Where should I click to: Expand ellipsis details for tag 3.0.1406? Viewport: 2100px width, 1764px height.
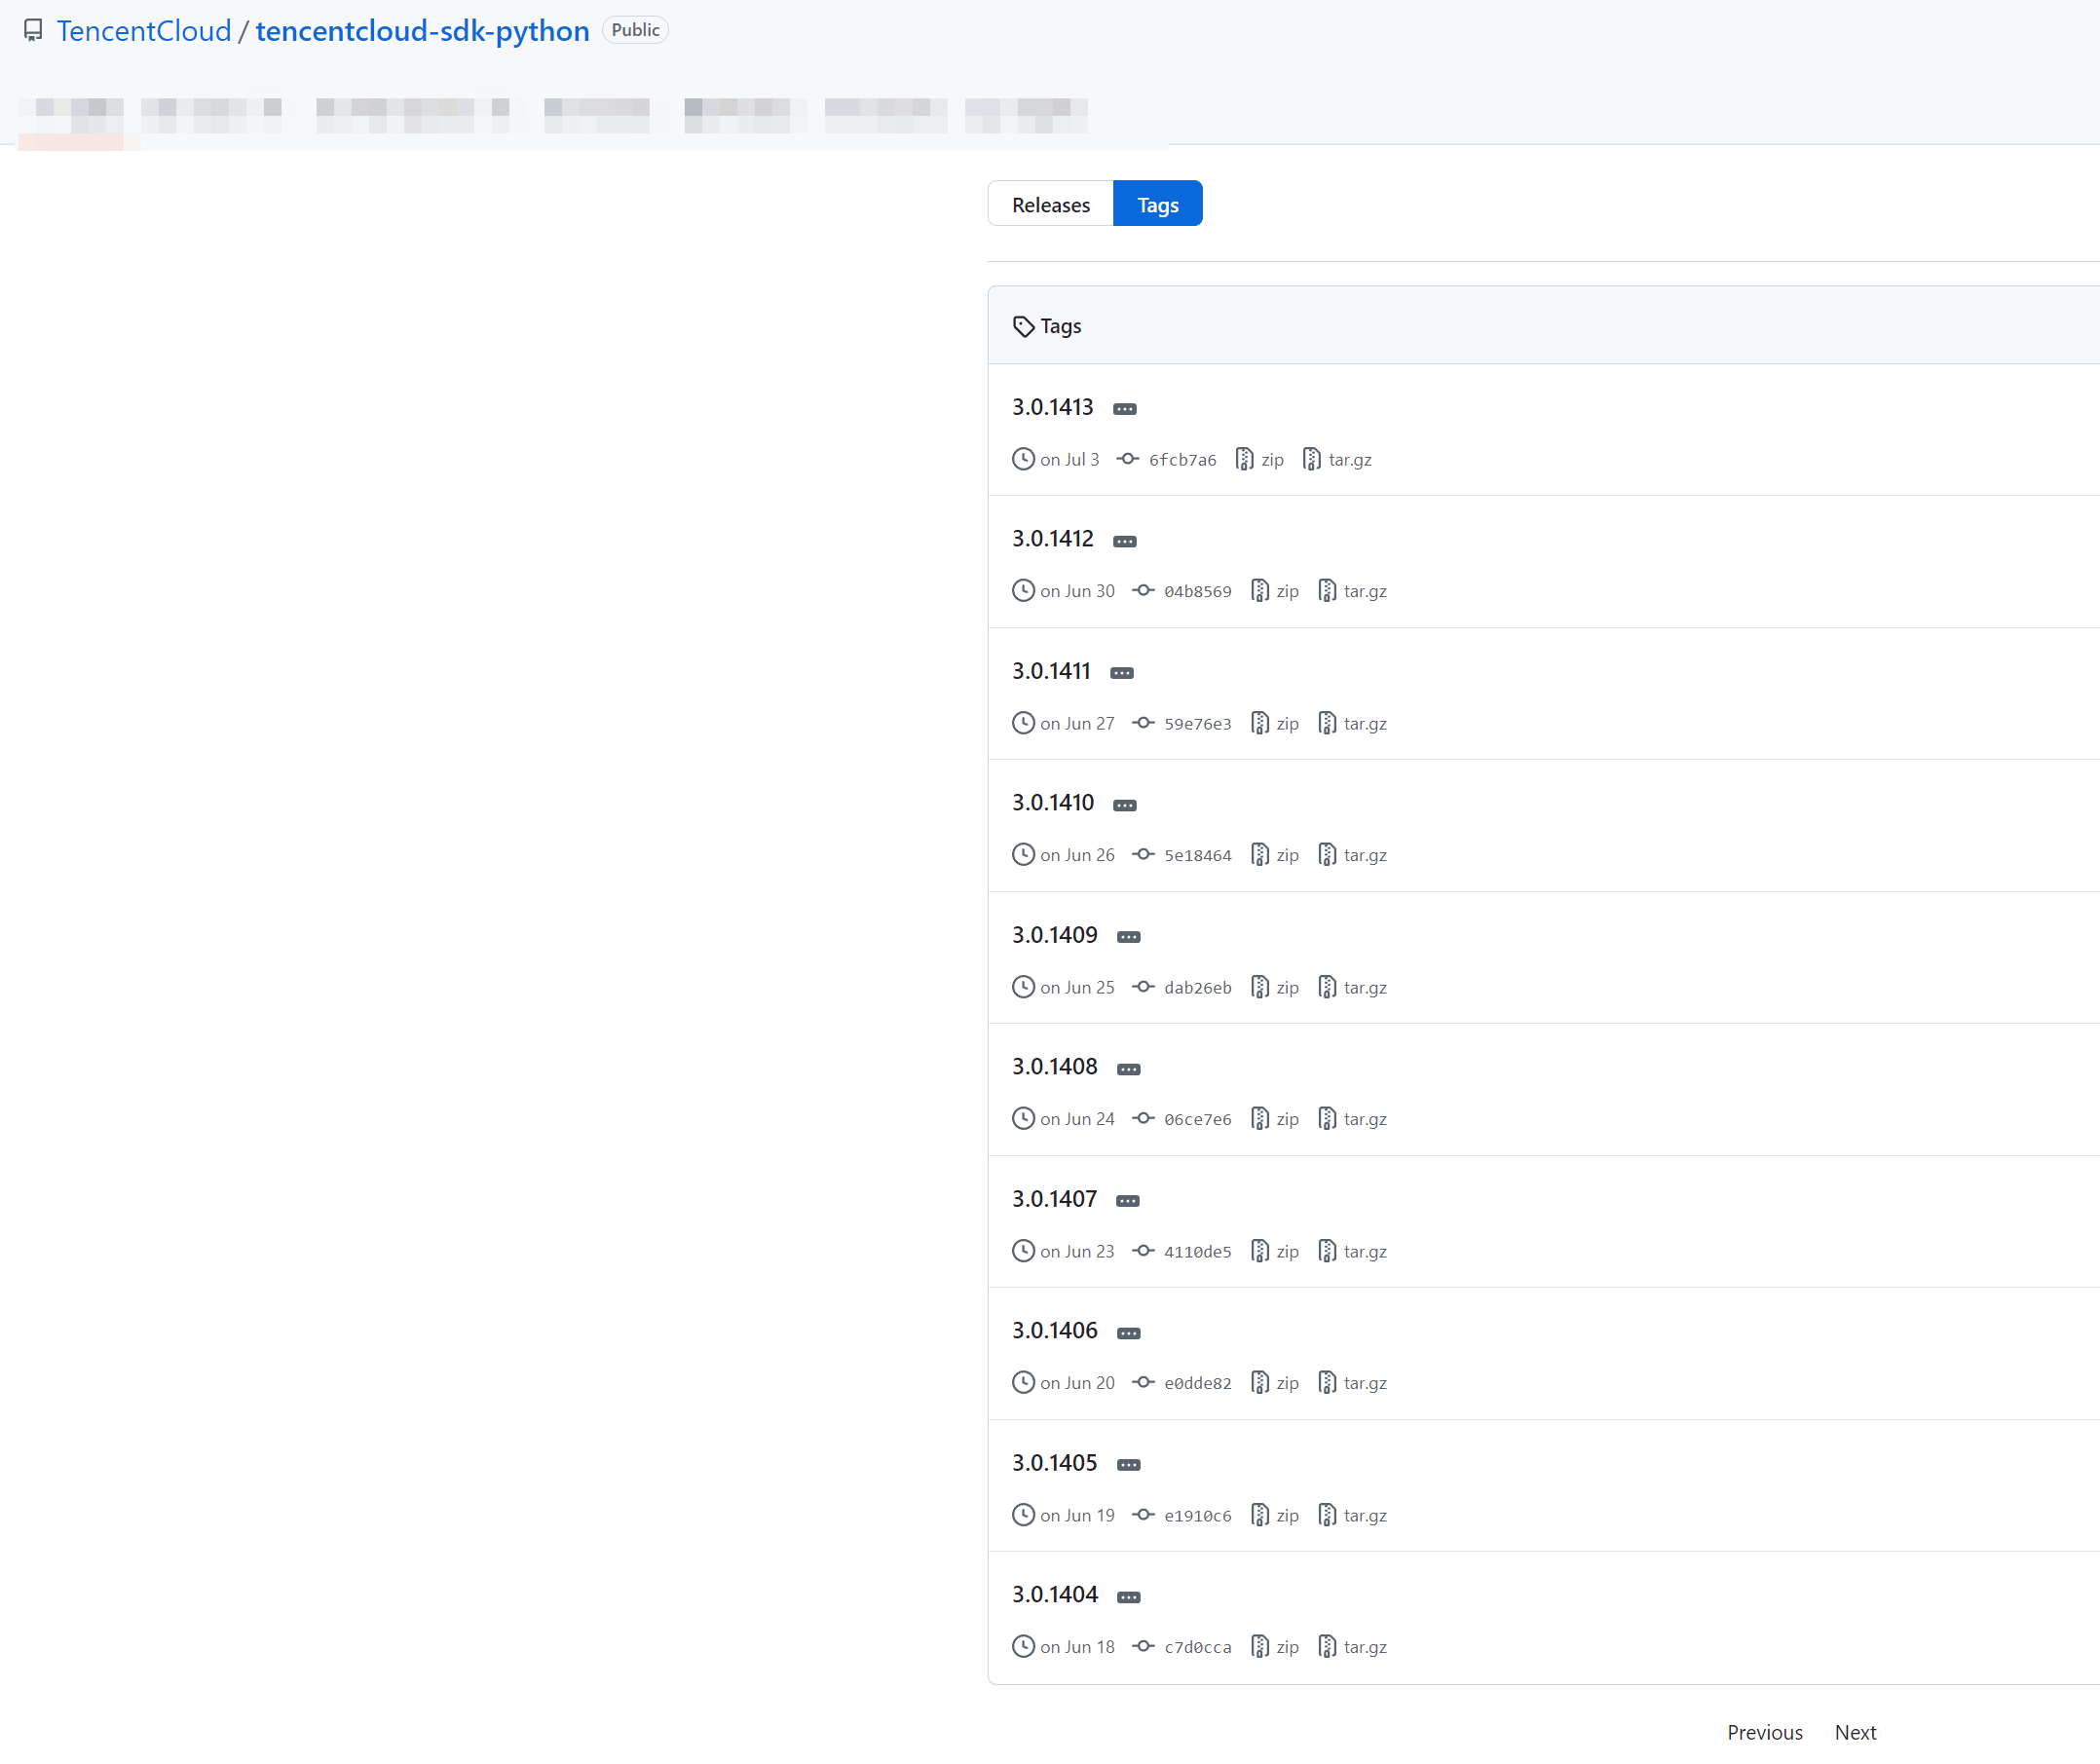pyautogui.click(x=1128, y=1333)
